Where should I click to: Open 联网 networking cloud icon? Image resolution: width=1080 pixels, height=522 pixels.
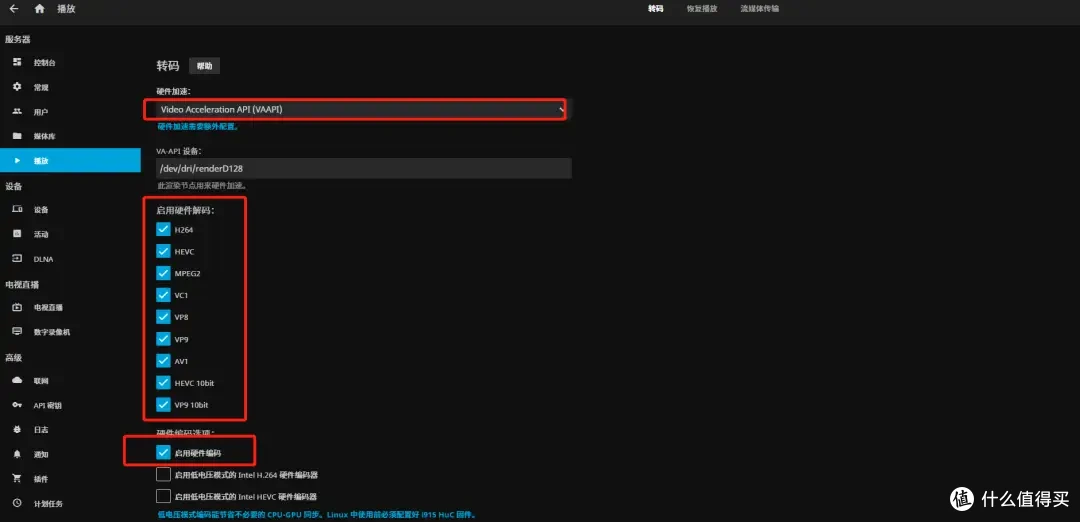[17, 380]
